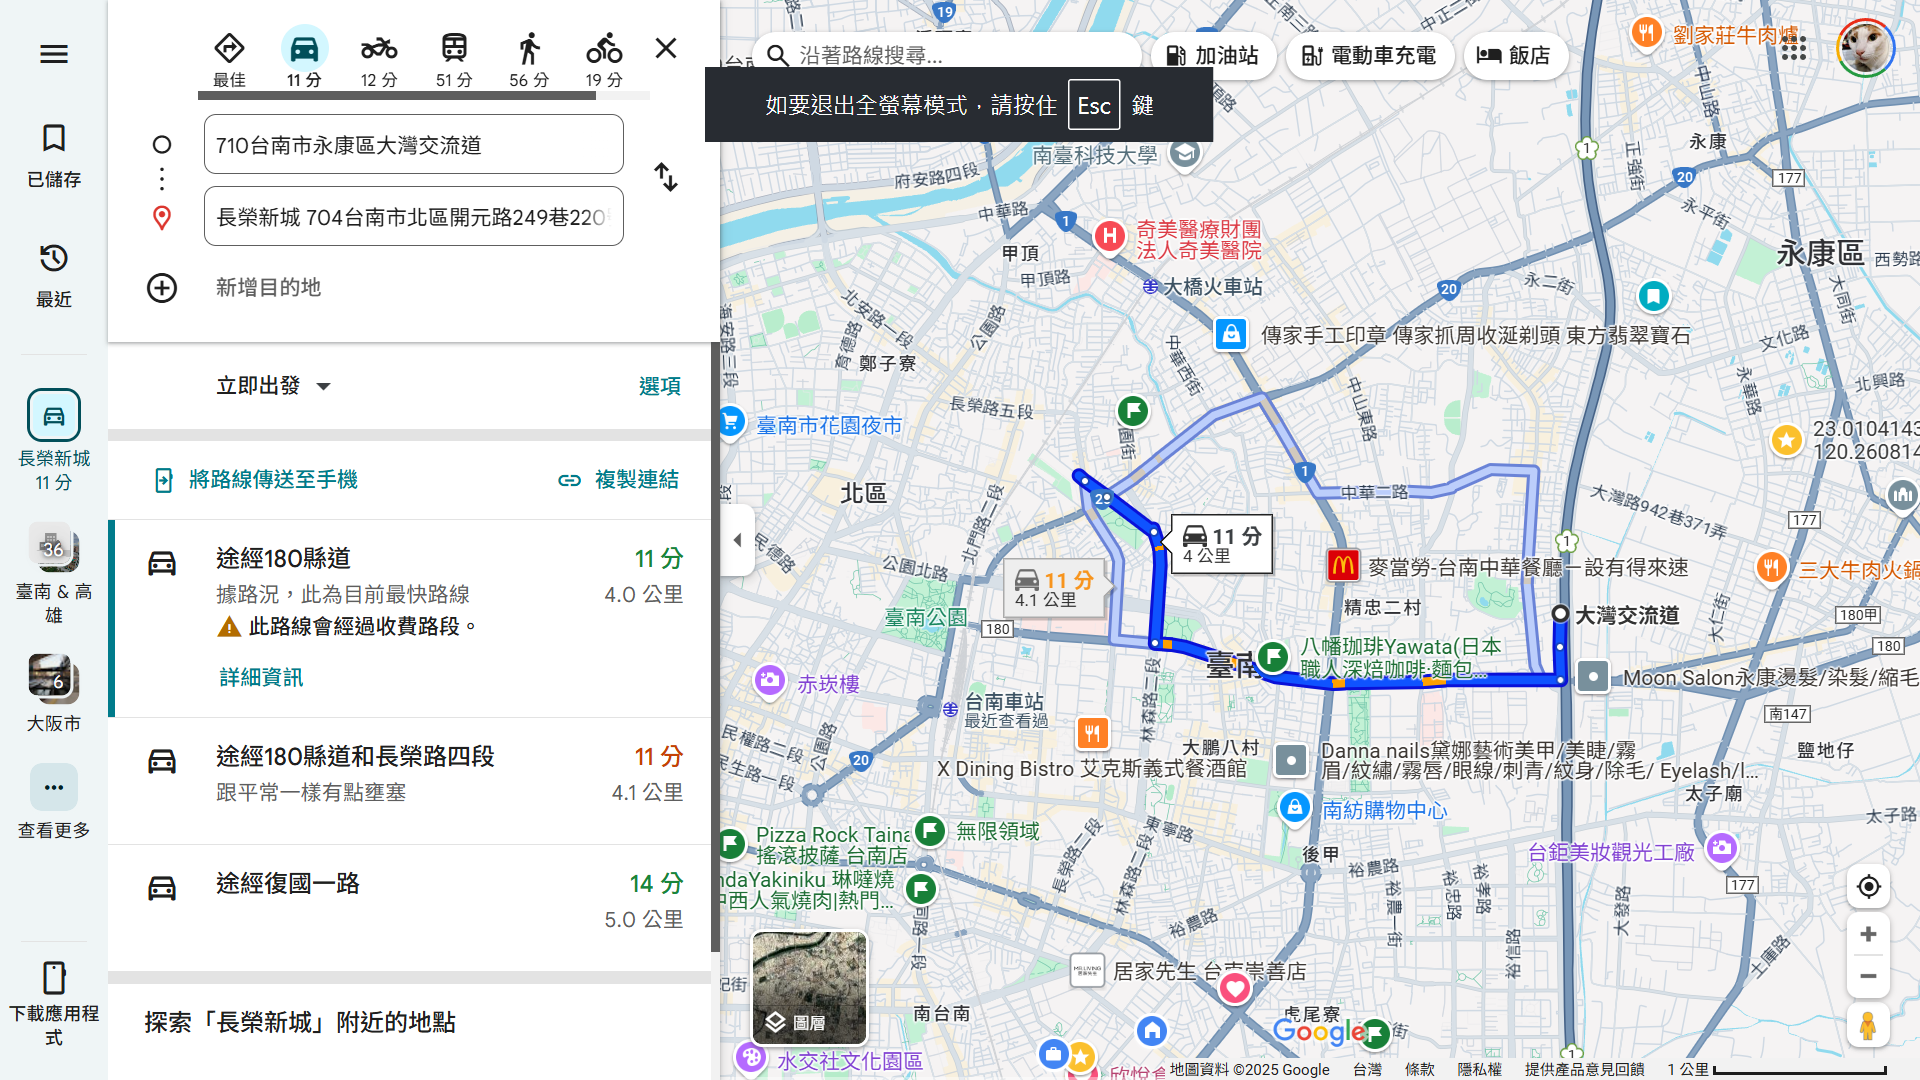Select the Best travel mode tab
Screen dimensions: 1920x1080
click(x=229, y=60)
